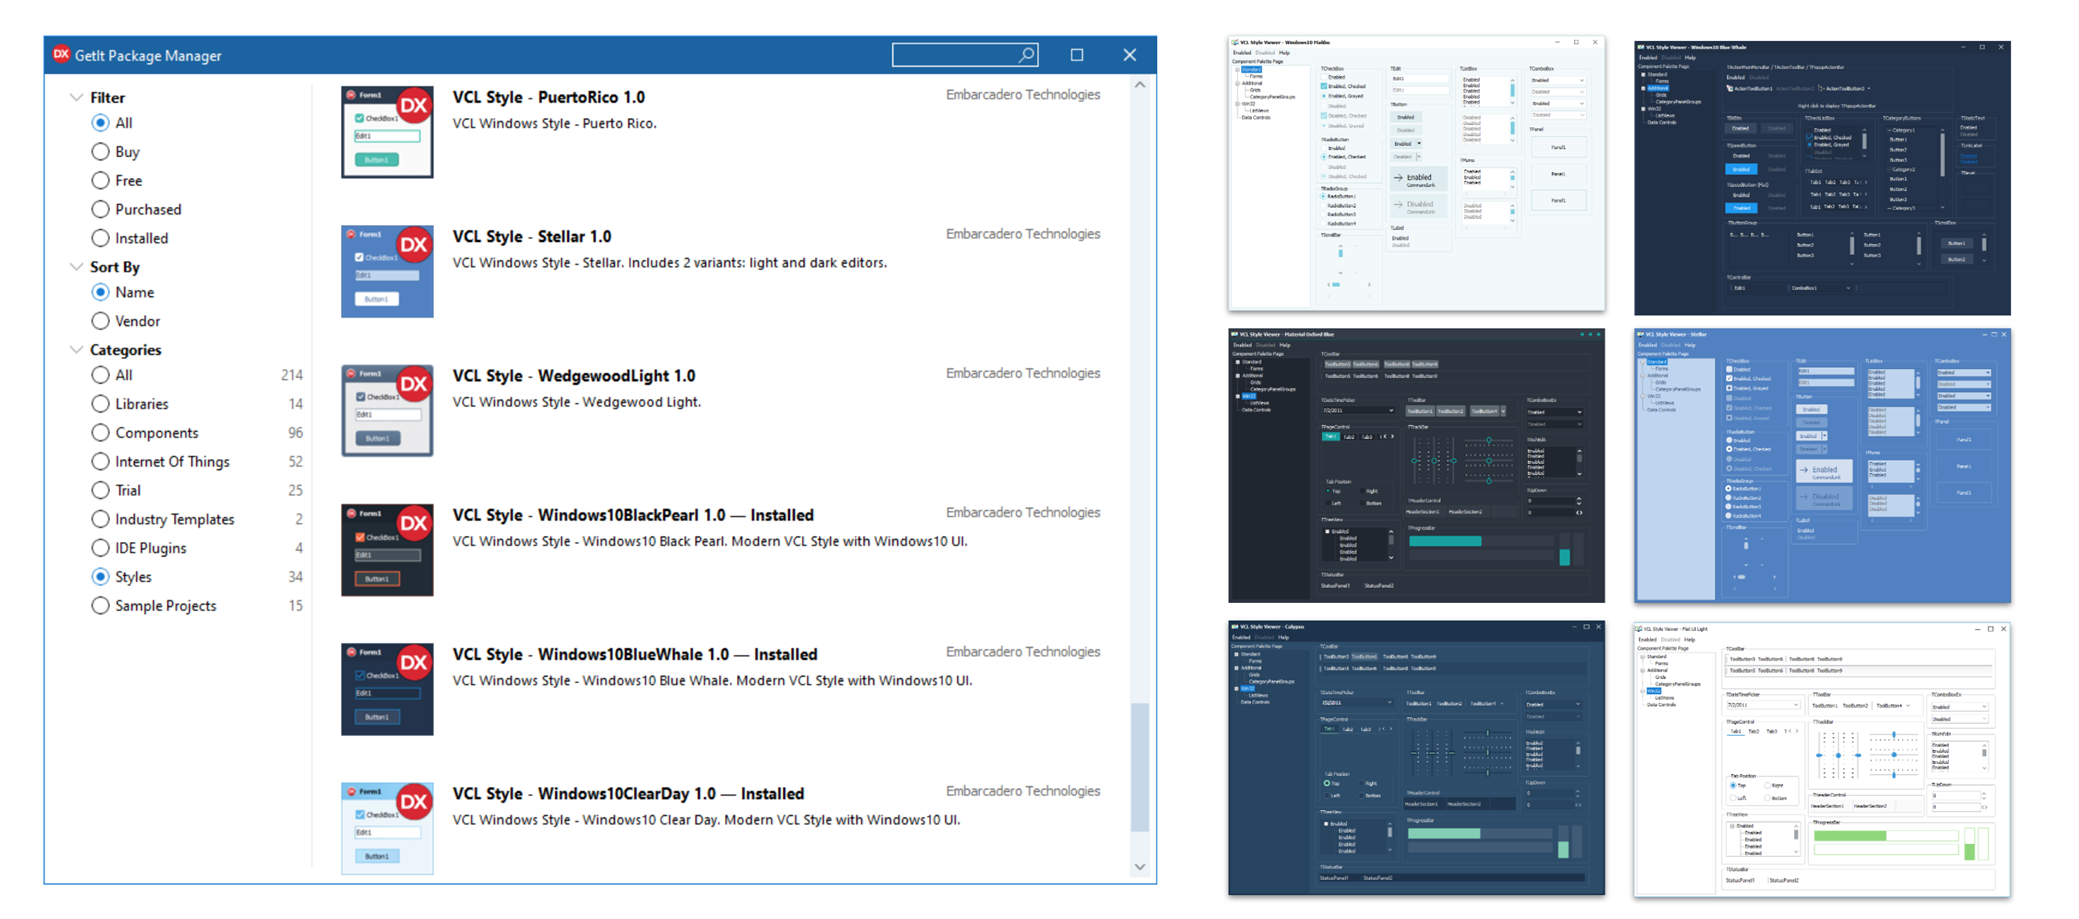Click the Enabled CommandLink arrow in Windows10 Malibu viewer
The width and height of the screenshot is (2079, 919).
[x=1398, y=178]
